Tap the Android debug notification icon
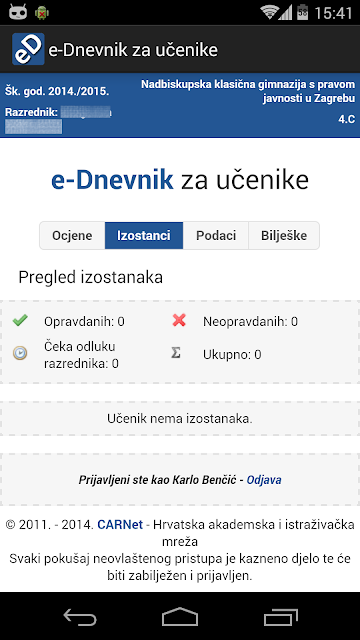This screenshot has height=640, width=360. pyautogui.click(x=42, y=13)
